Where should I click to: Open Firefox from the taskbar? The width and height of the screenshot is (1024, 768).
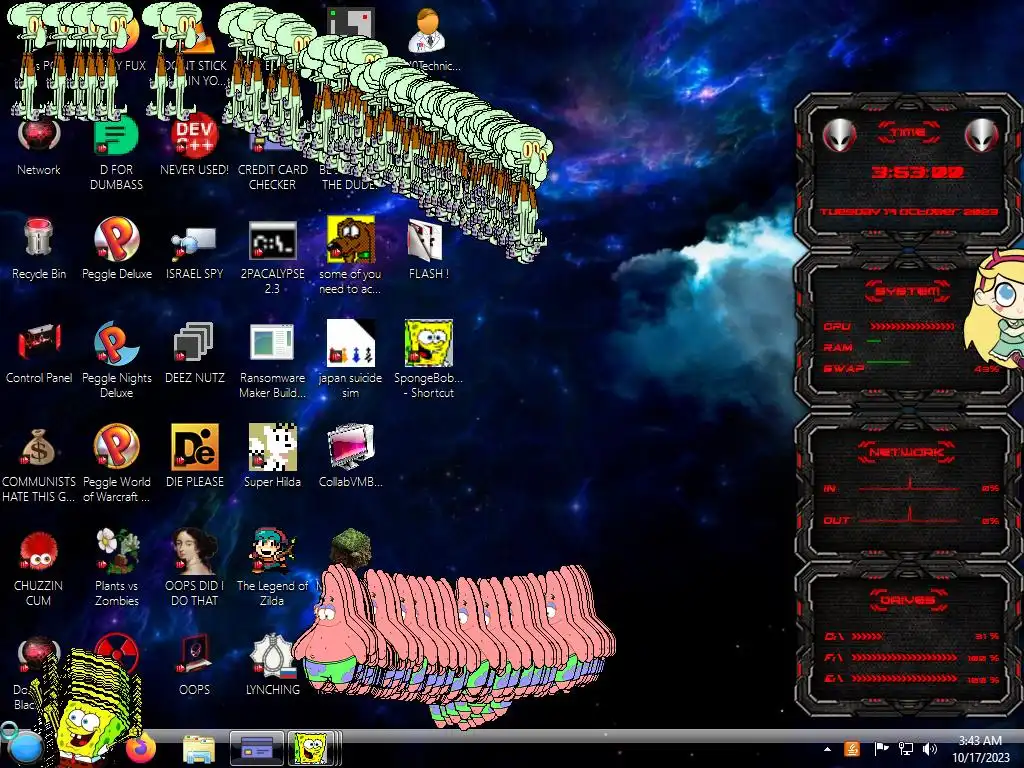143,748
